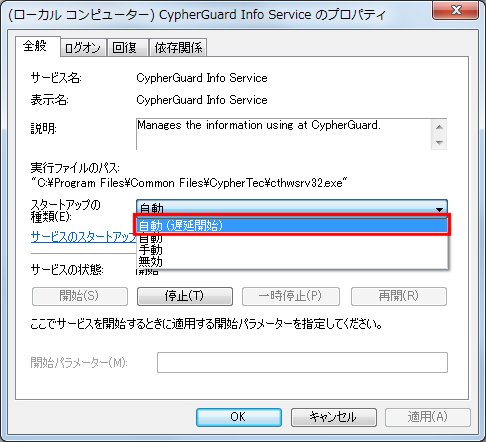Select the 全般 tab
486x442 pixels.
point(35,46)
